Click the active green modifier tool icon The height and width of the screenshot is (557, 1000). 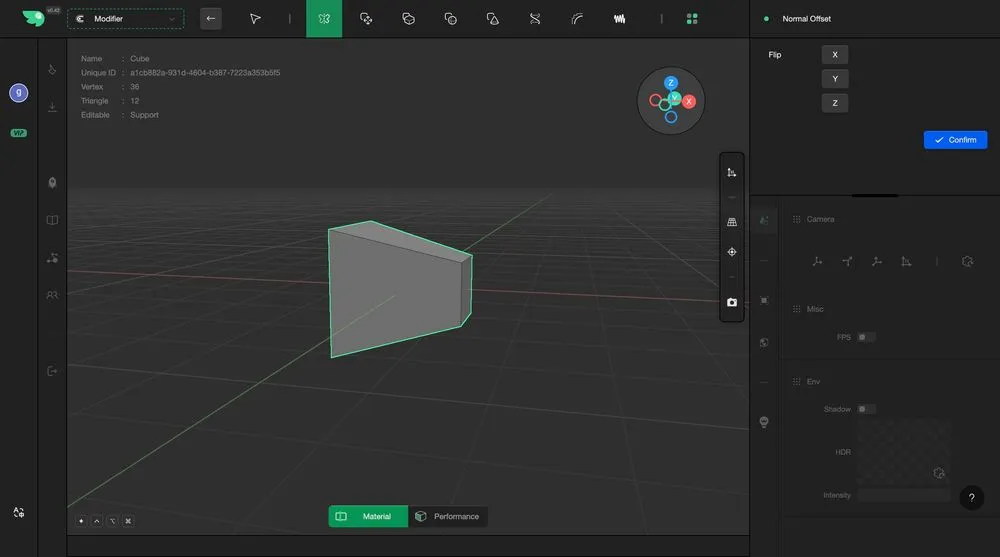[x=323, y=18]
